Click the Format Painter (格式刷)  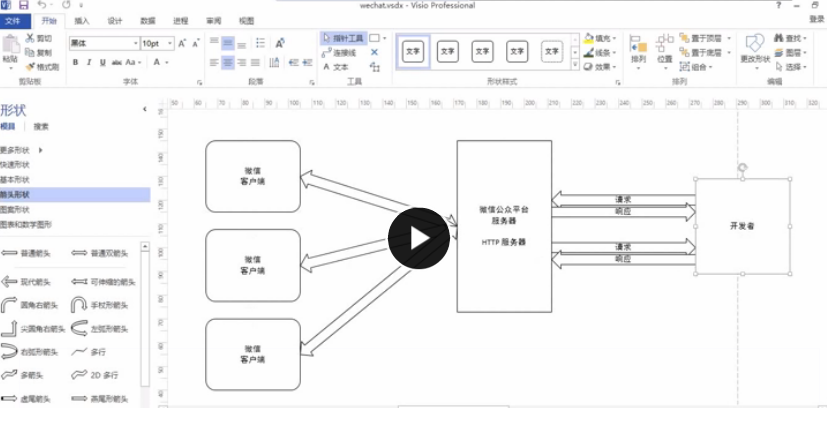[x=42, y=67]
